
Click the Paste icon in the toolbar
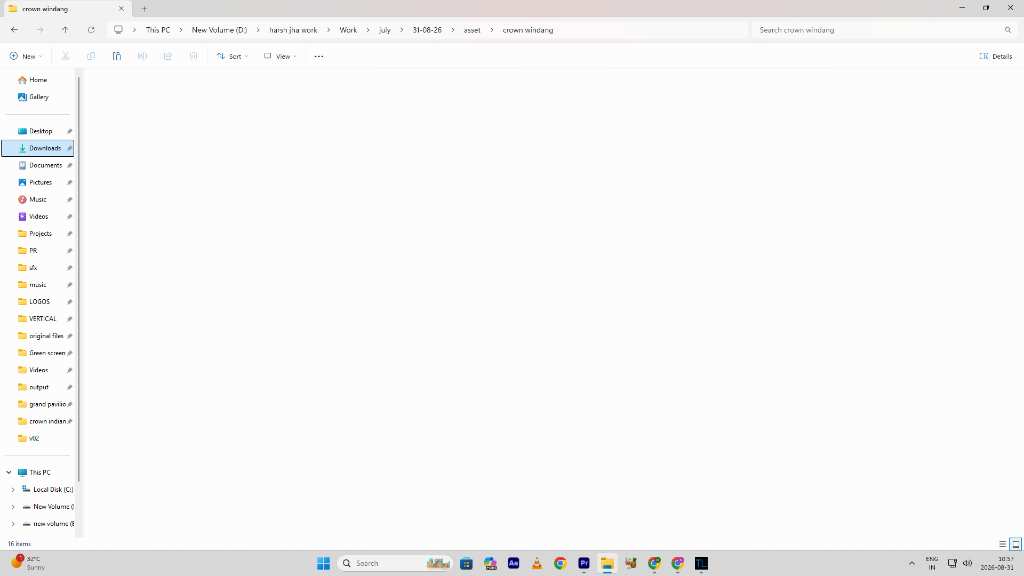pyautogui.click(x=116, y=56)
